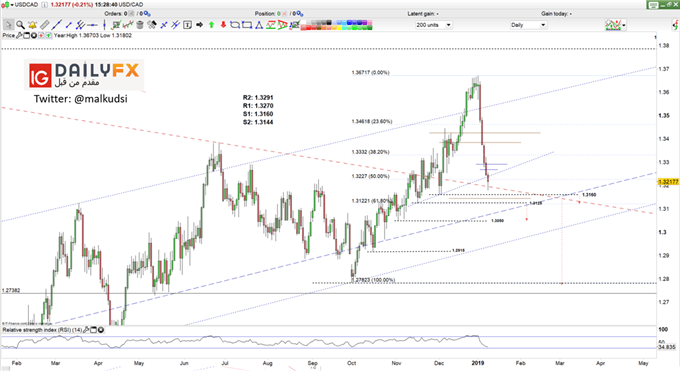
Task: Click the RSI panel black circle button
Action: pos(101,330)
